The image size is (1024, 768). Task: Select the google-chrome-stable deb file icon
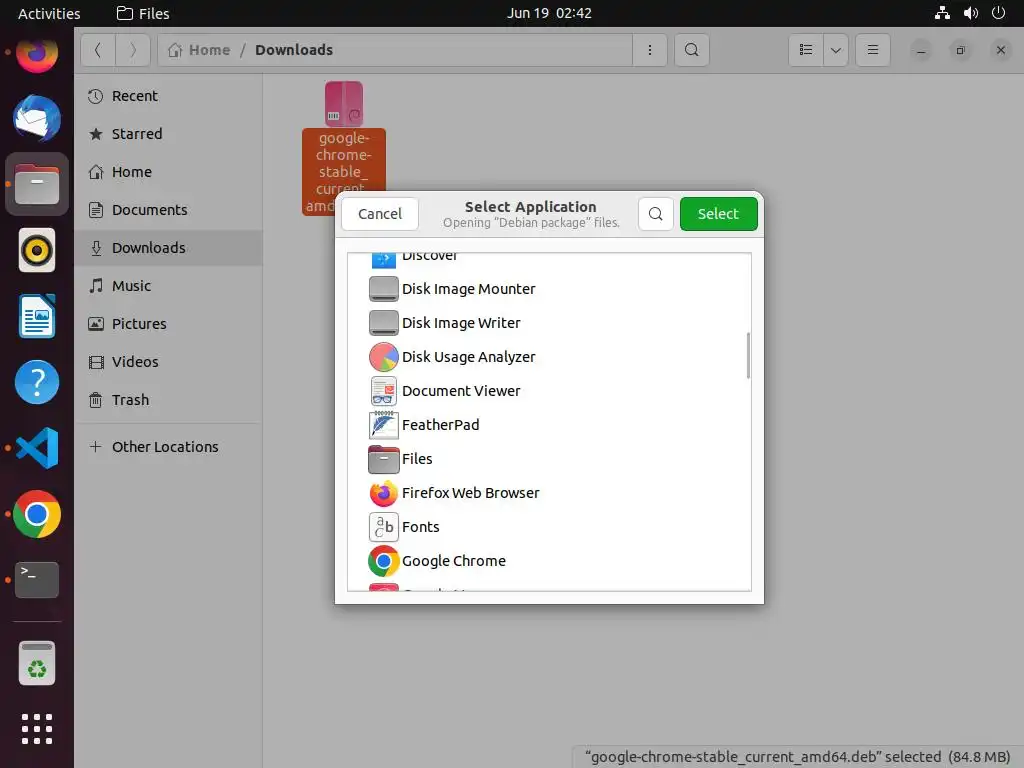(344, 104)
